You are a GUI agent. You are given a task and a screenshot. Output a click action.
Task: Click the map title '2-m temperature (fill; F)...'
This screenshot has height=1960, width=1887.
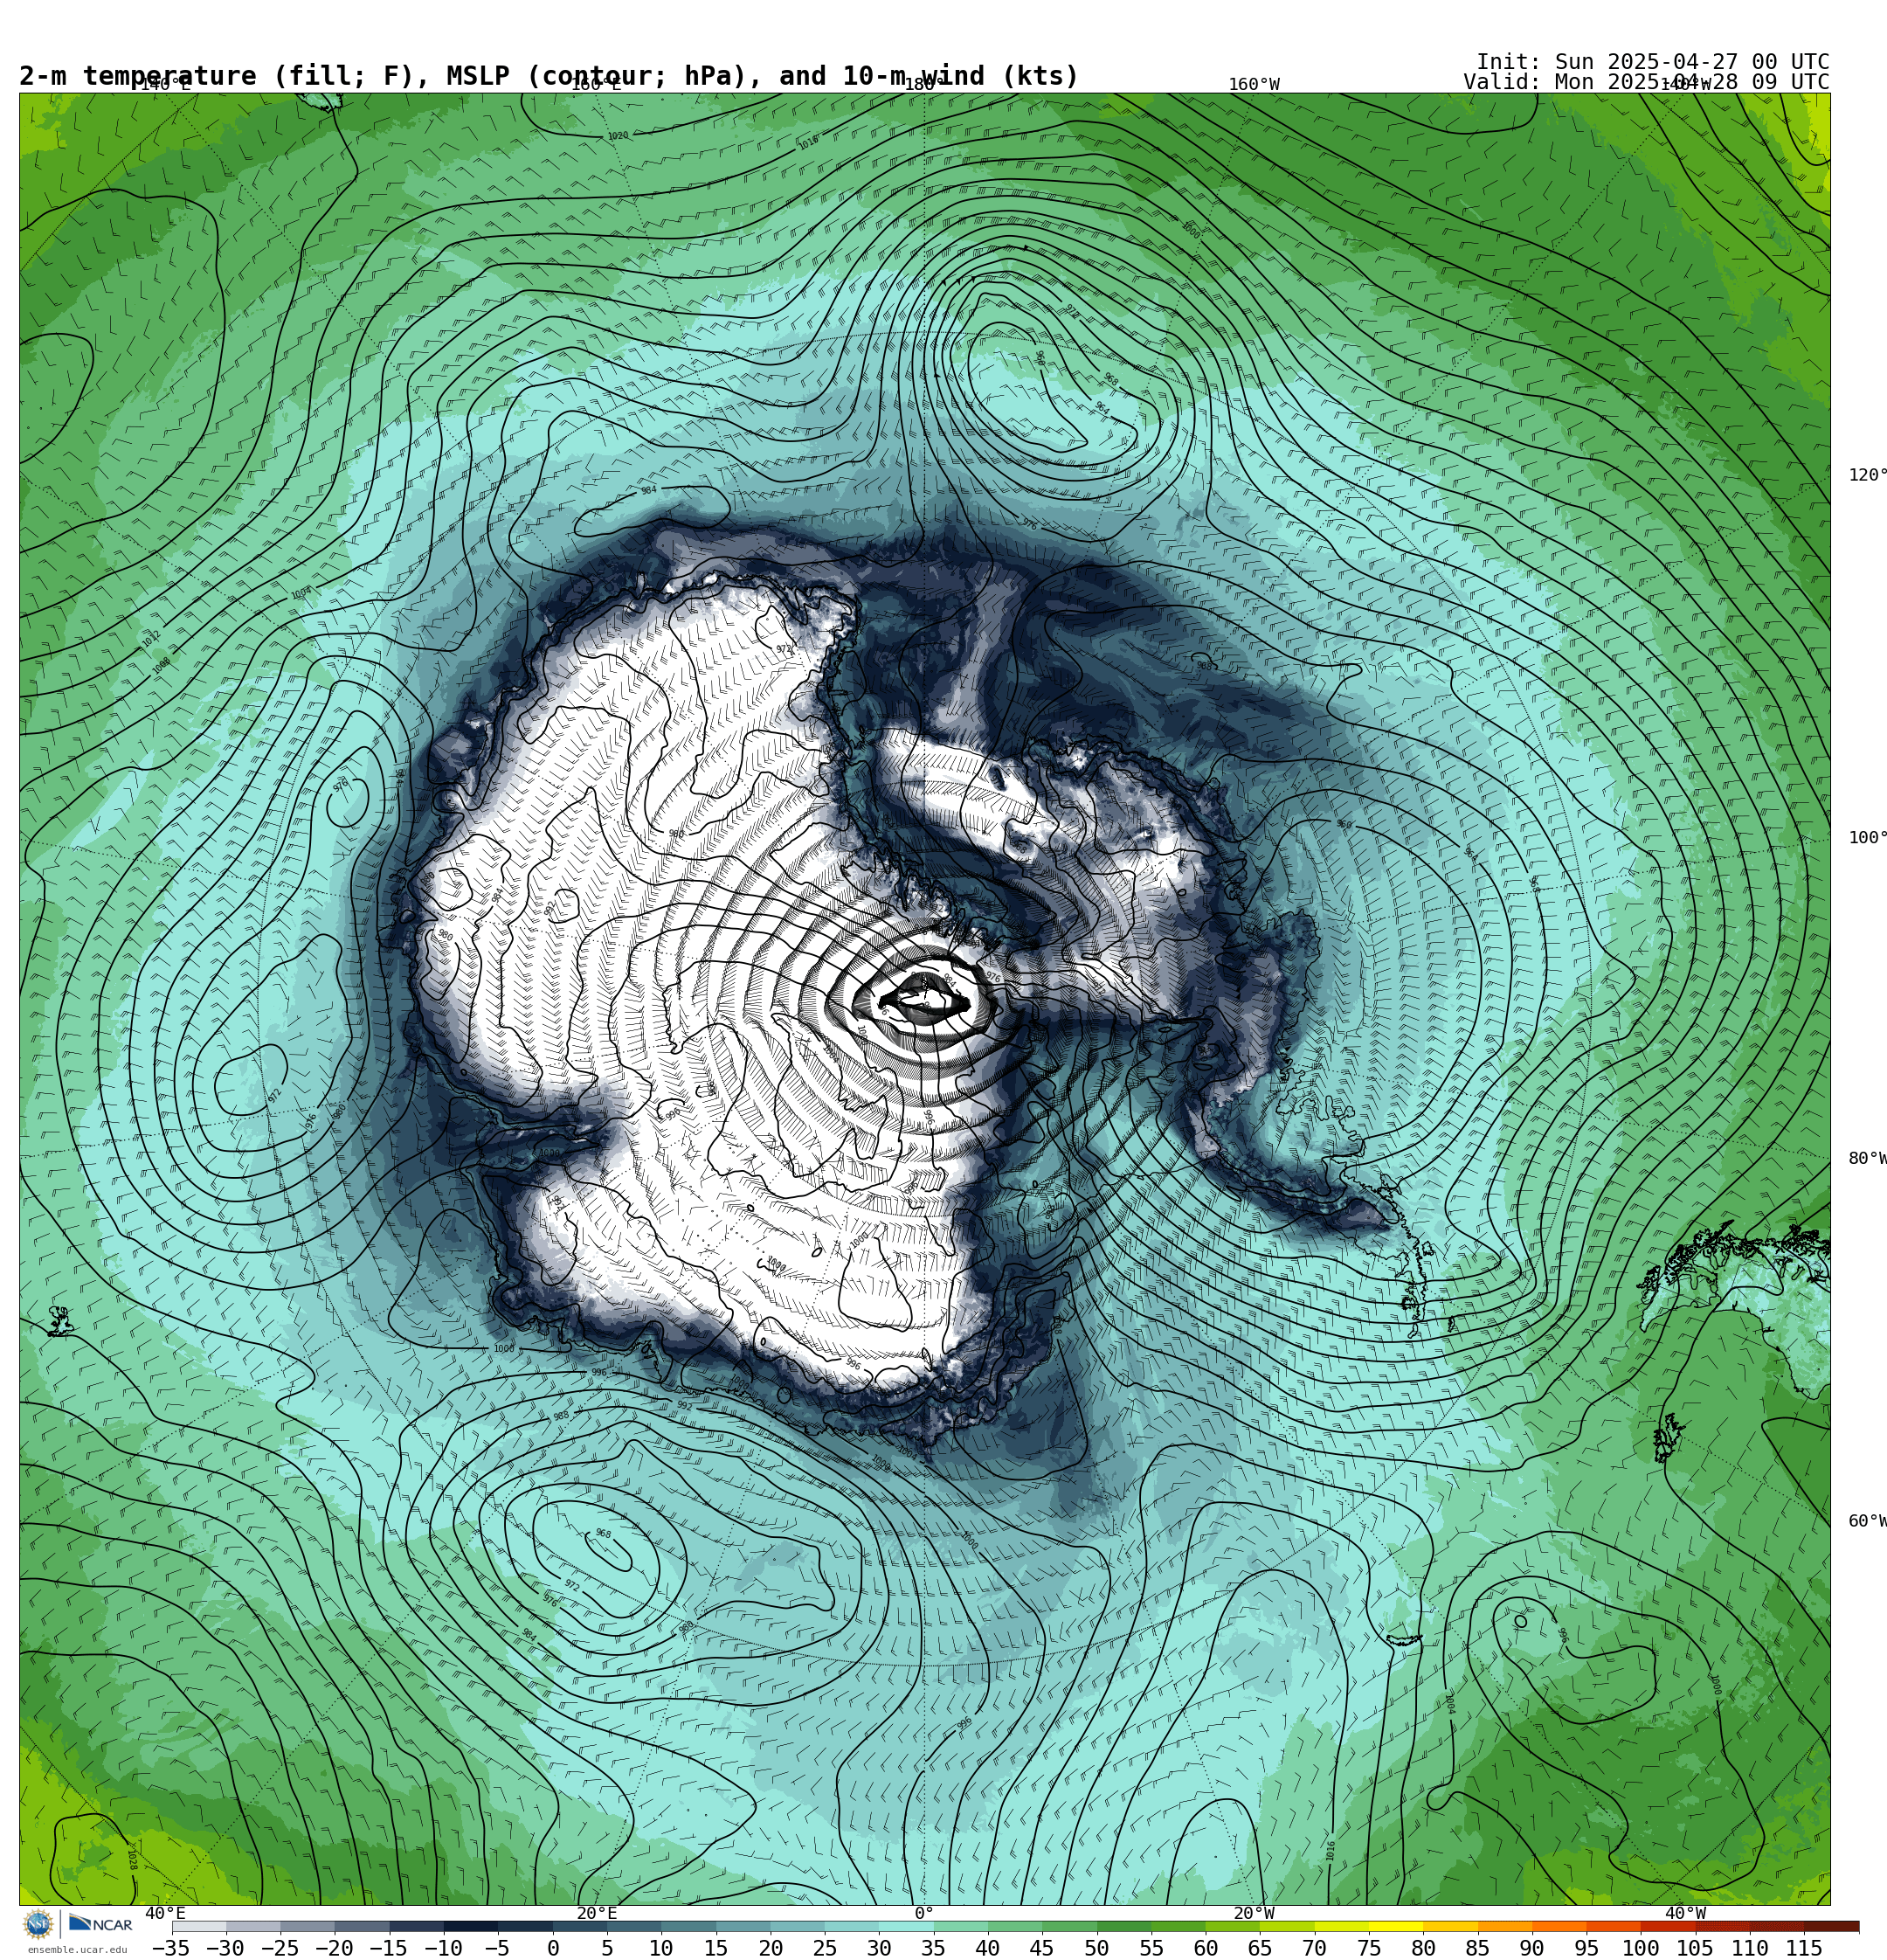[x=549, y=76]
